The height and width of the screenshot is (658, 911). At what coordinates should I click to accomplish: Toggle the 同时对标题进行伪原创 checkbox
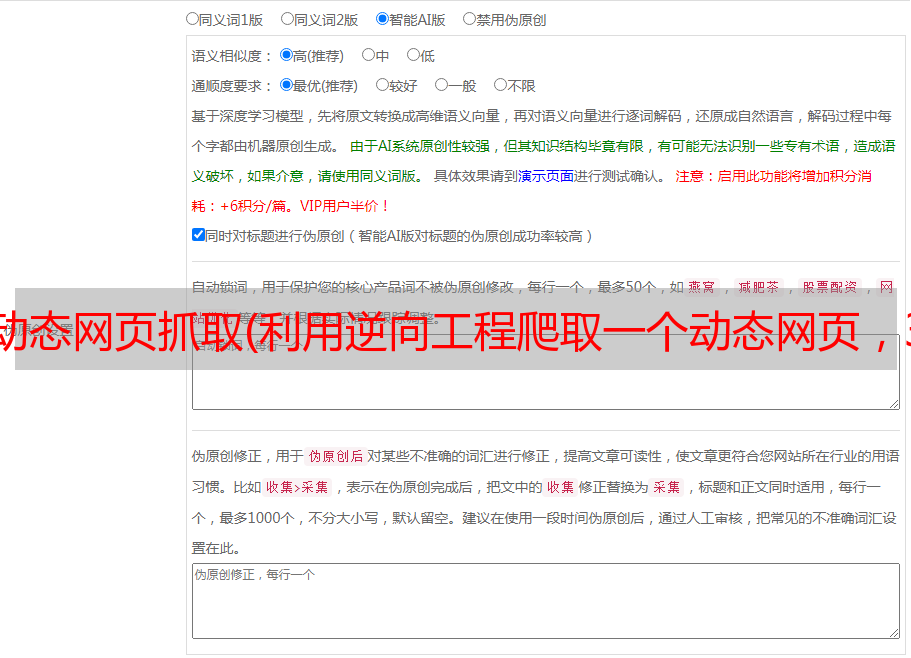(x=198, y=236)
